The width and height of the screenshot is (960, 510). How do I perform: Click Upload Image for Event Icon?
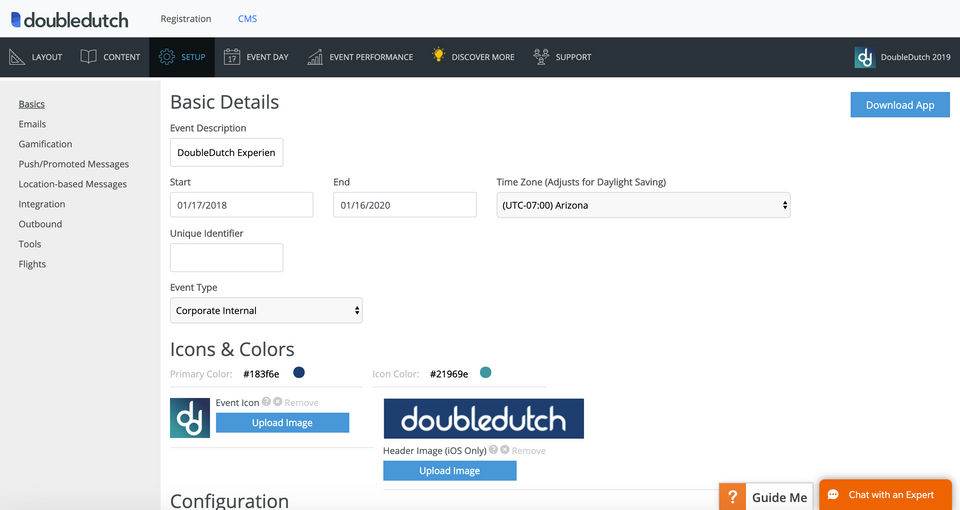[x=282, y=422]
